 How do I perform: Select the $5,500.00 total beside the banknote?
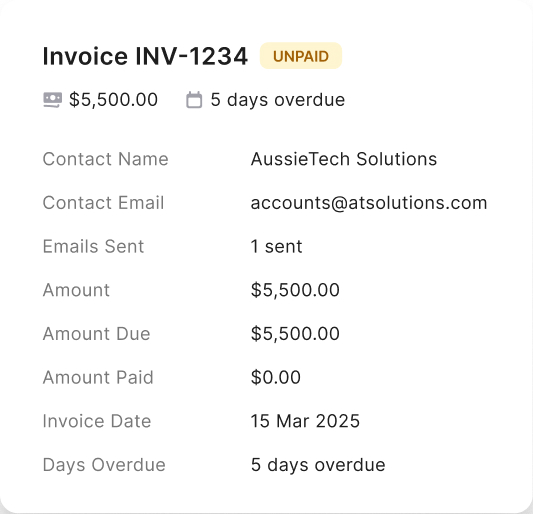point(114,100)
